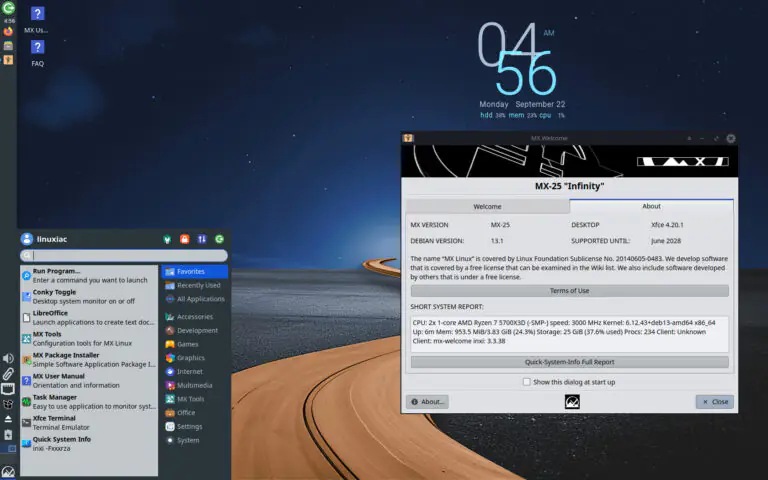Enable Show this dialog at start up

[x=528, y=382]
